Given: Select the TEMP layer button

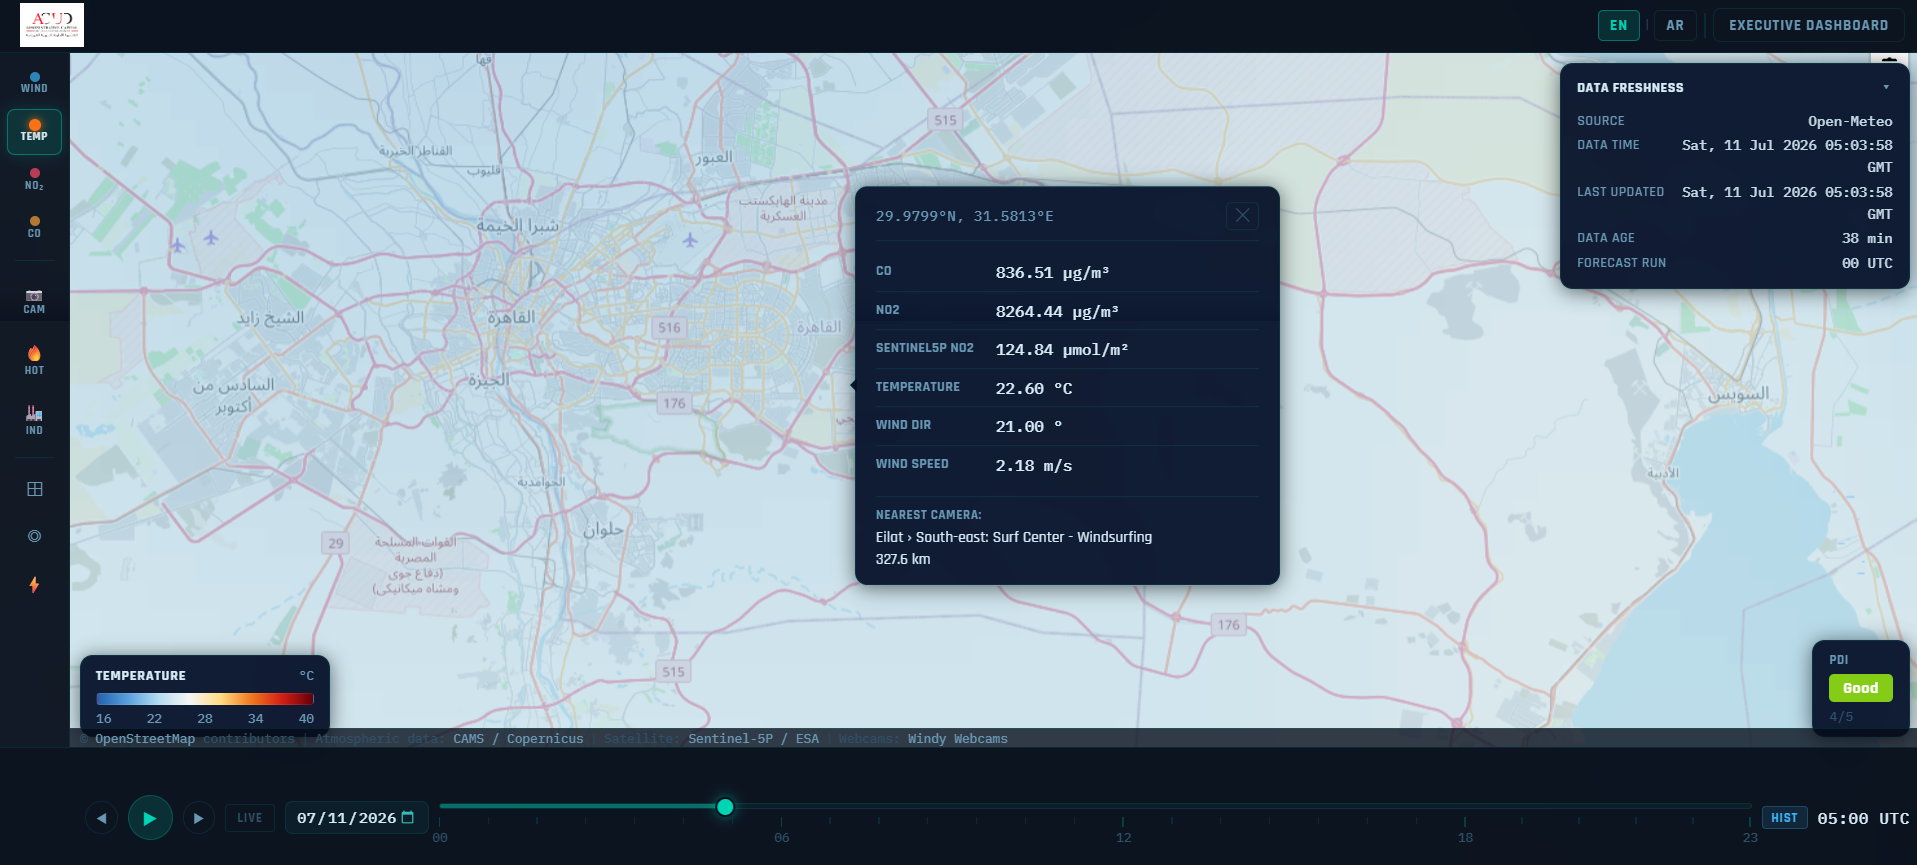Looking at the screenshot, I should pyautogui.click(x=34, y=132).
